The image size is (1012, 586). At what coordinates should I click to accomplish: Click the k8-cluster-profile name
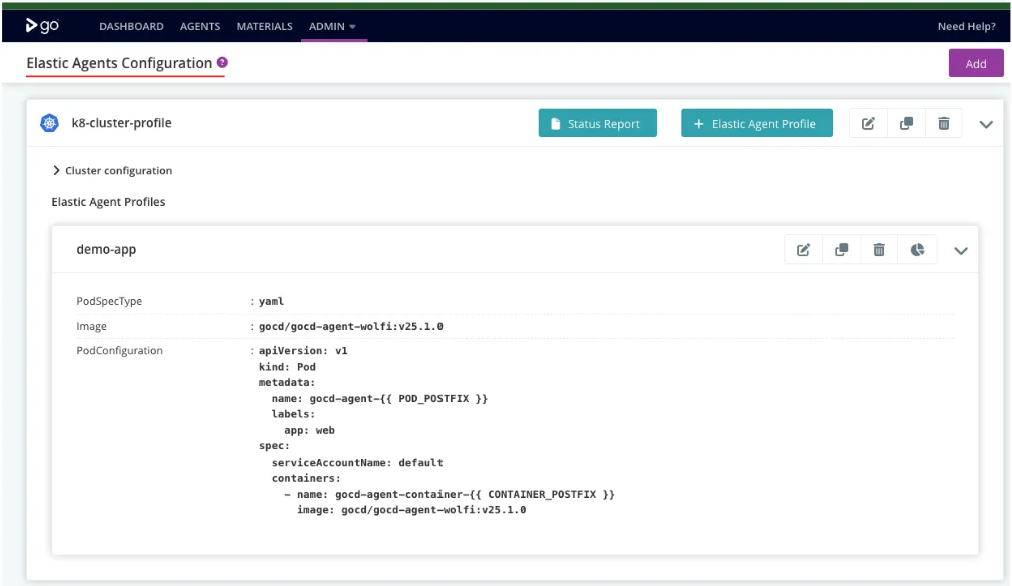tap(121, 123)
